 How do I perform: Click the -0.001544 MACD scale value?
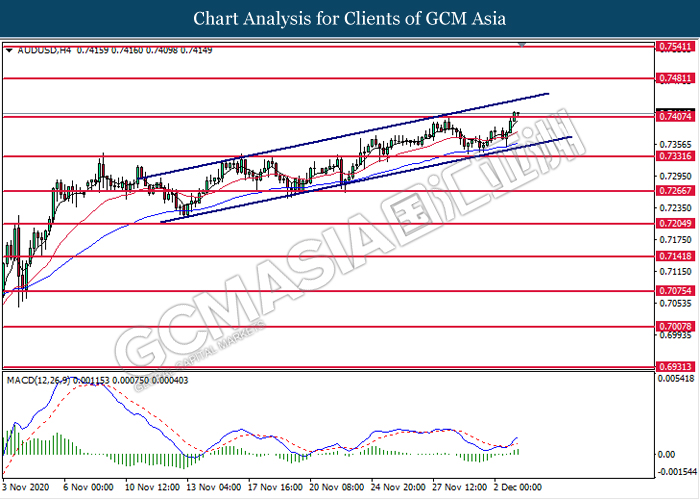coord(677,471)
